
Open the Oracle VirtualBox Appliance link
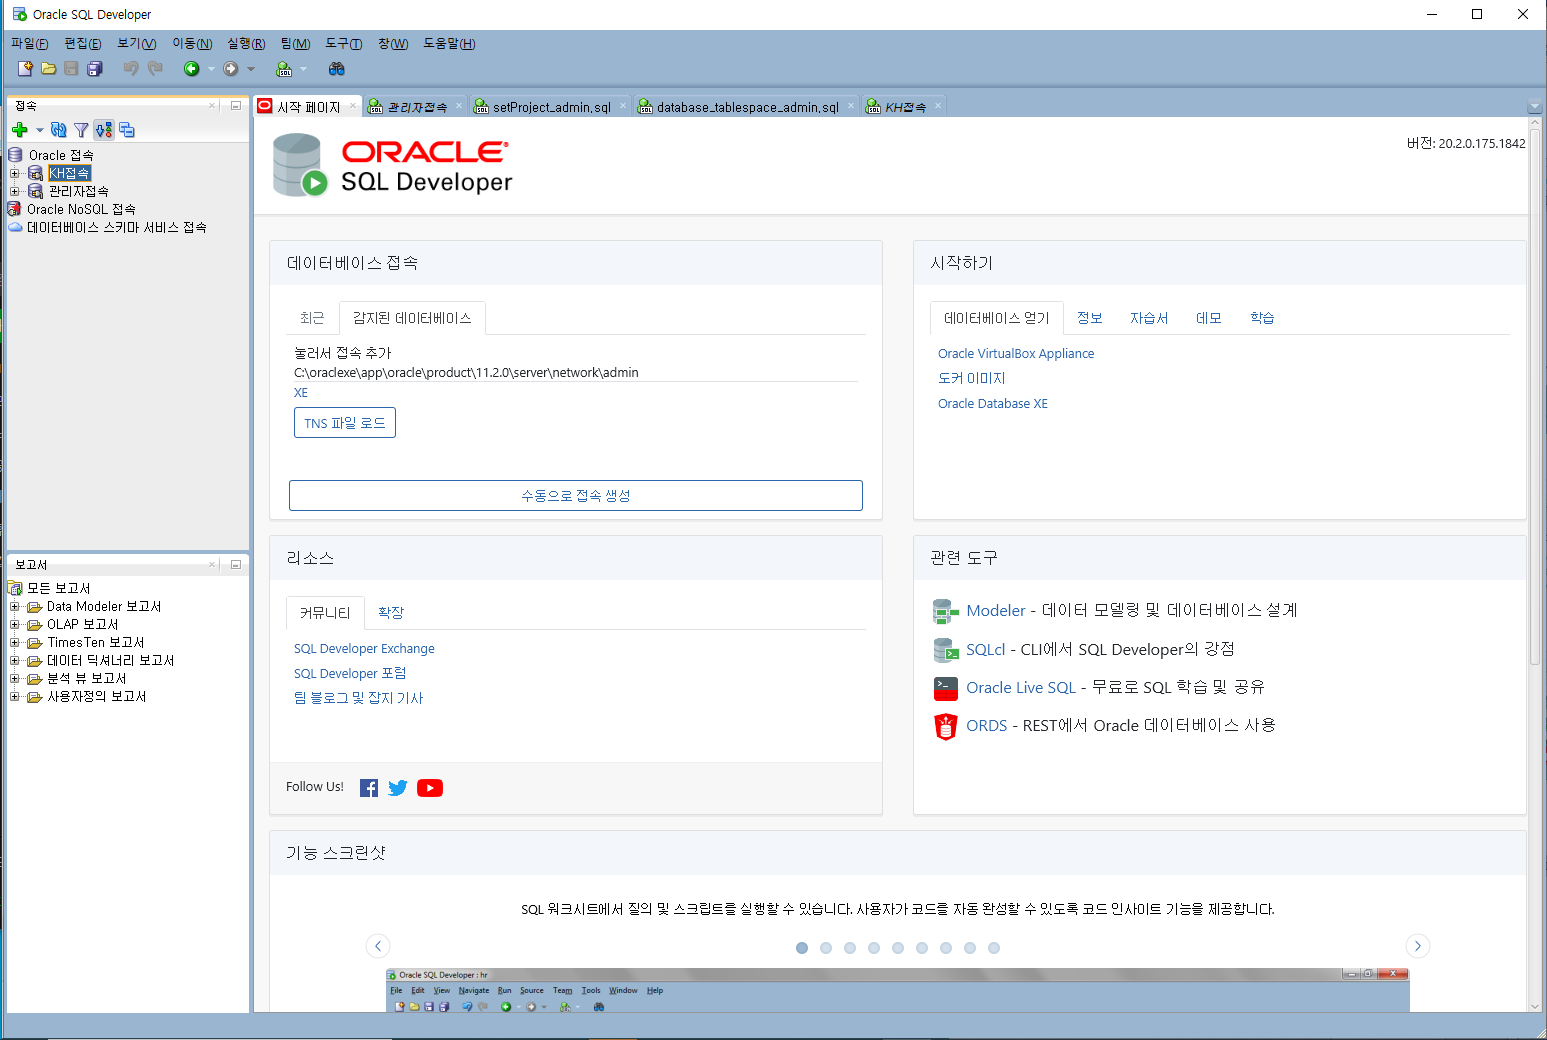(x=1016, y=354)
